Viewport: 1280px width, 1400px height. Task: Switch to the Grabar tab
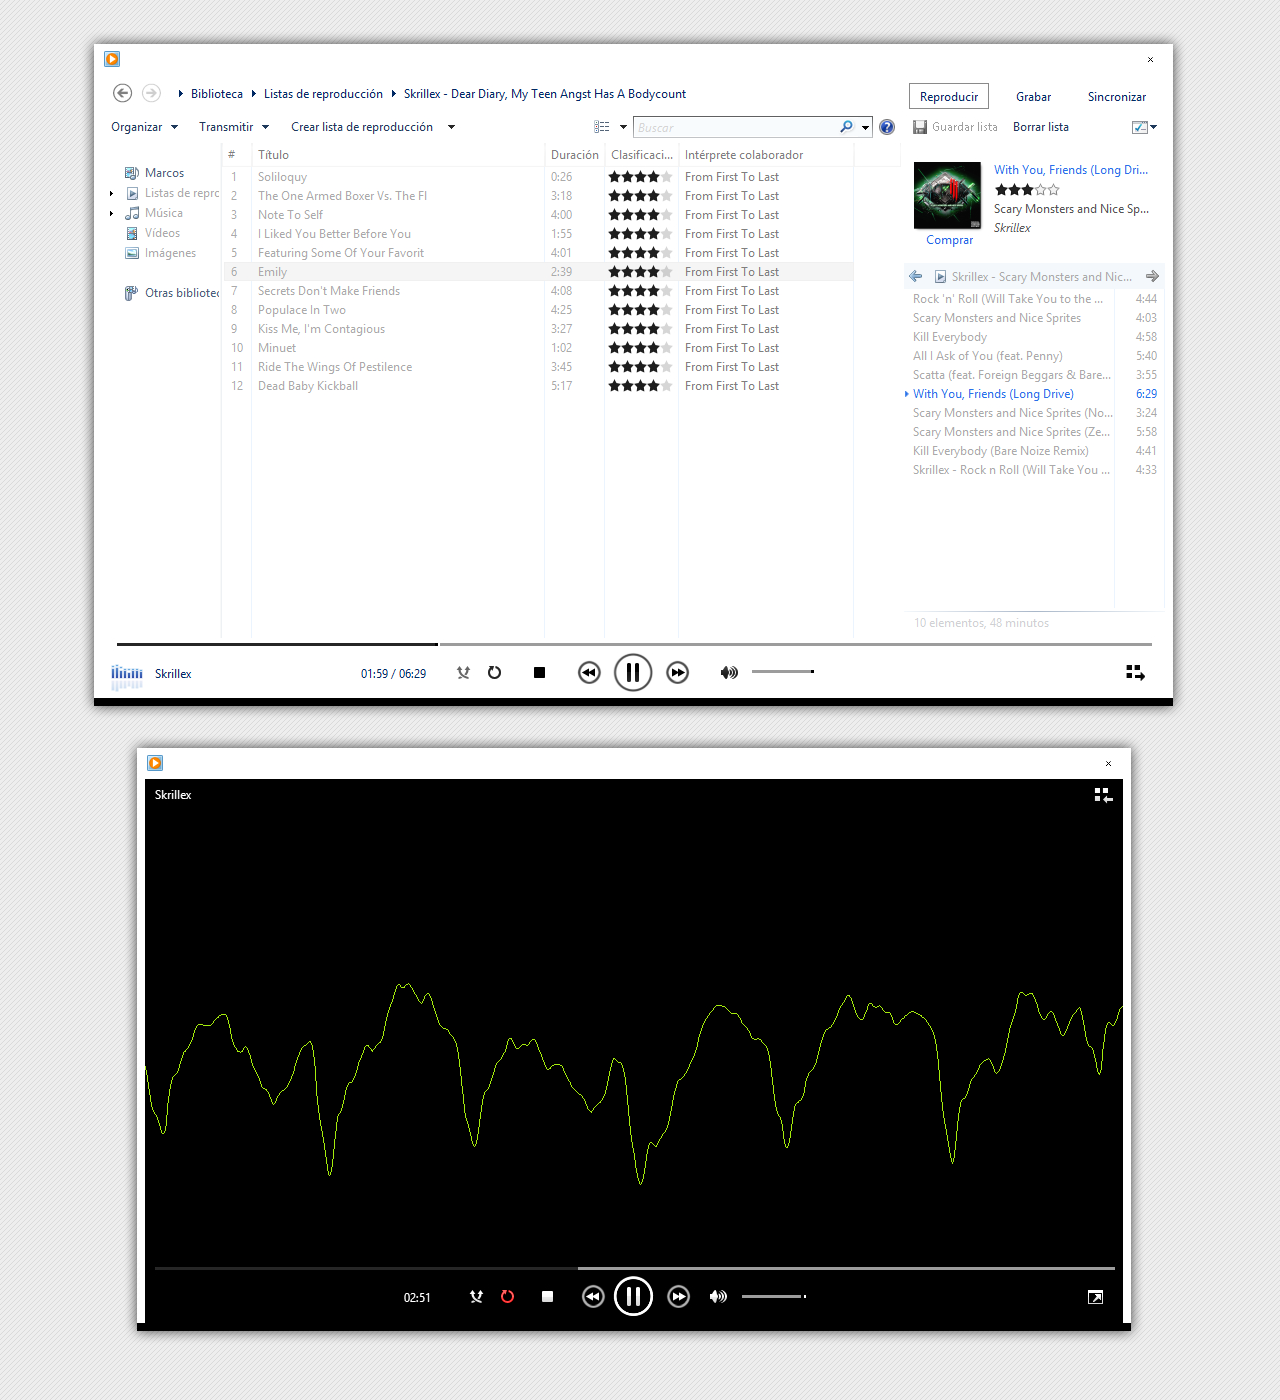point(1033,97)
